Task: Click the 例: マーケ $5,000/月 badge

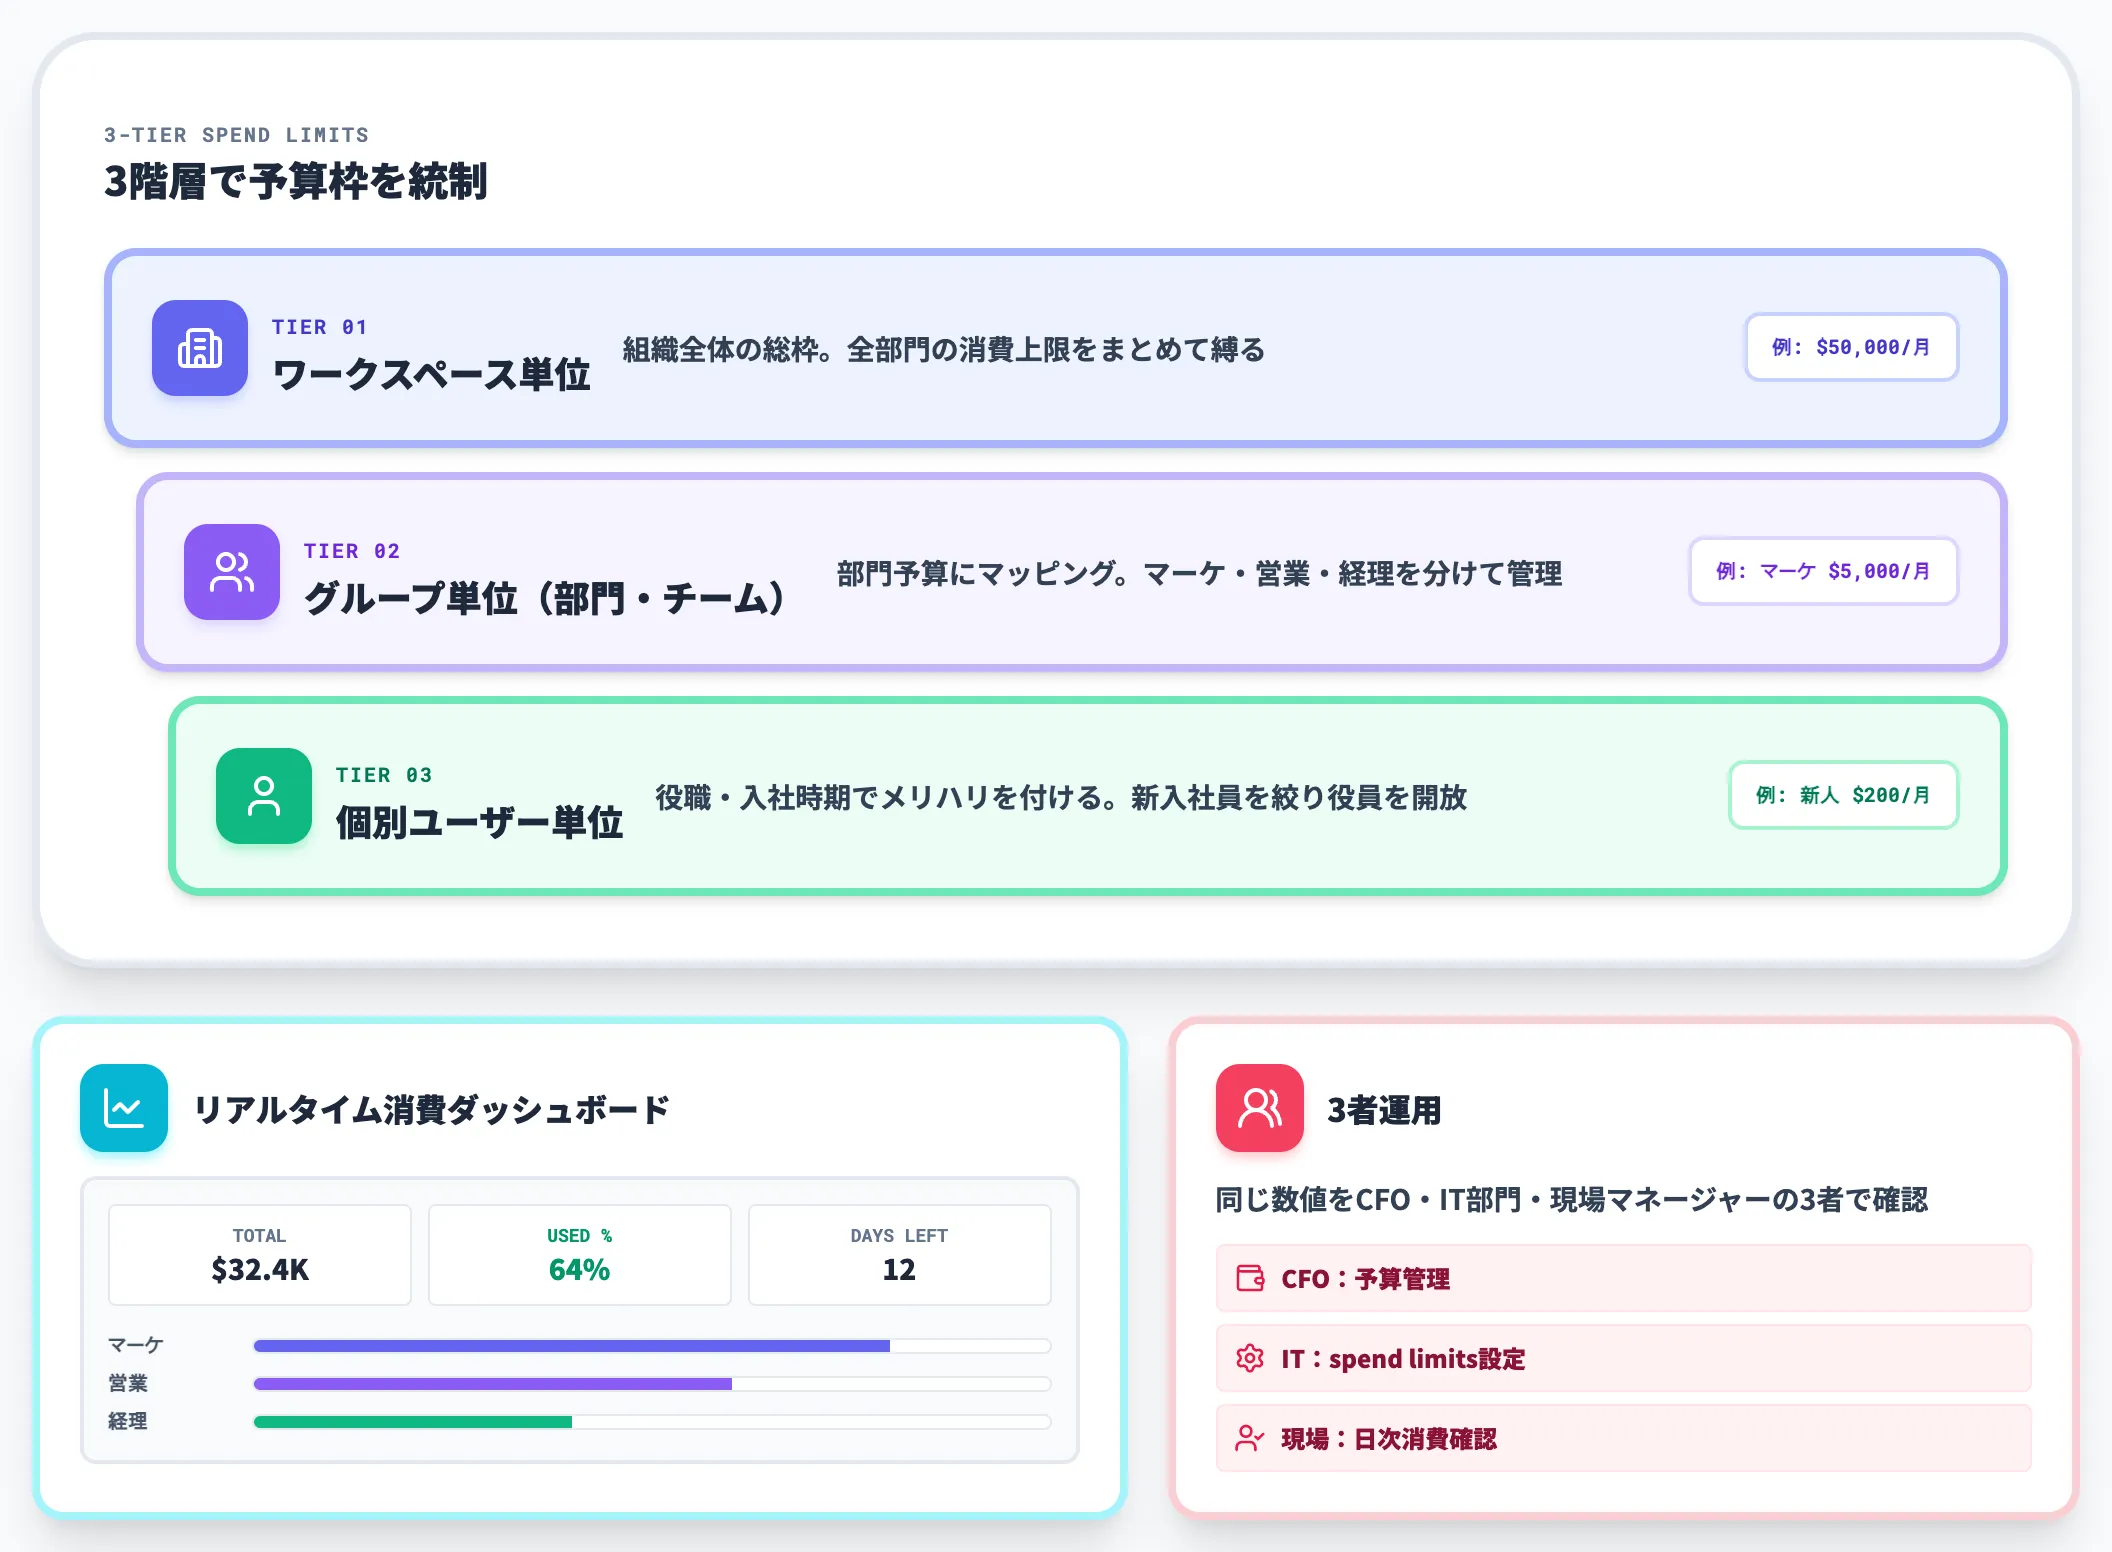Action: point(1824,571)
